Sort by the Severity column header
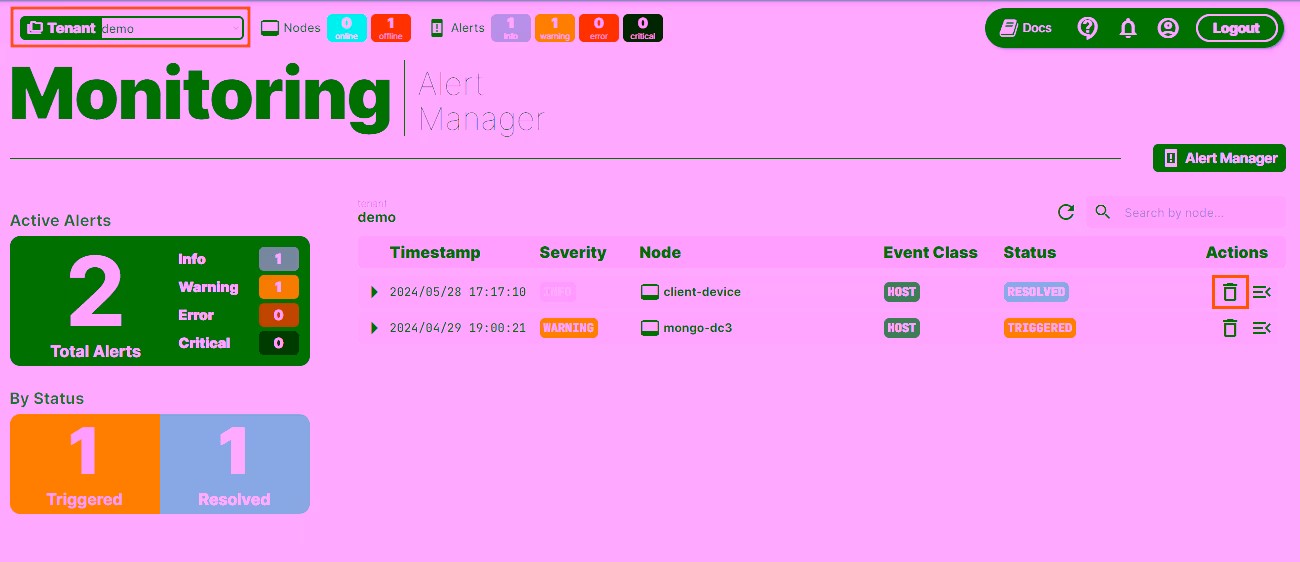 (573, 252)
